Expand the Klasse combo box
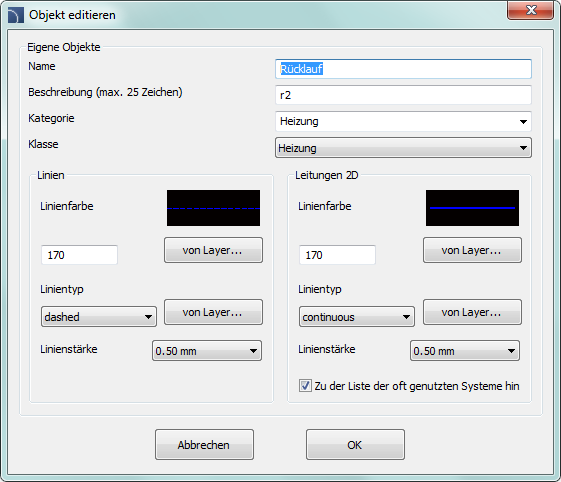The image size is (561, 482). pos(403,148)
